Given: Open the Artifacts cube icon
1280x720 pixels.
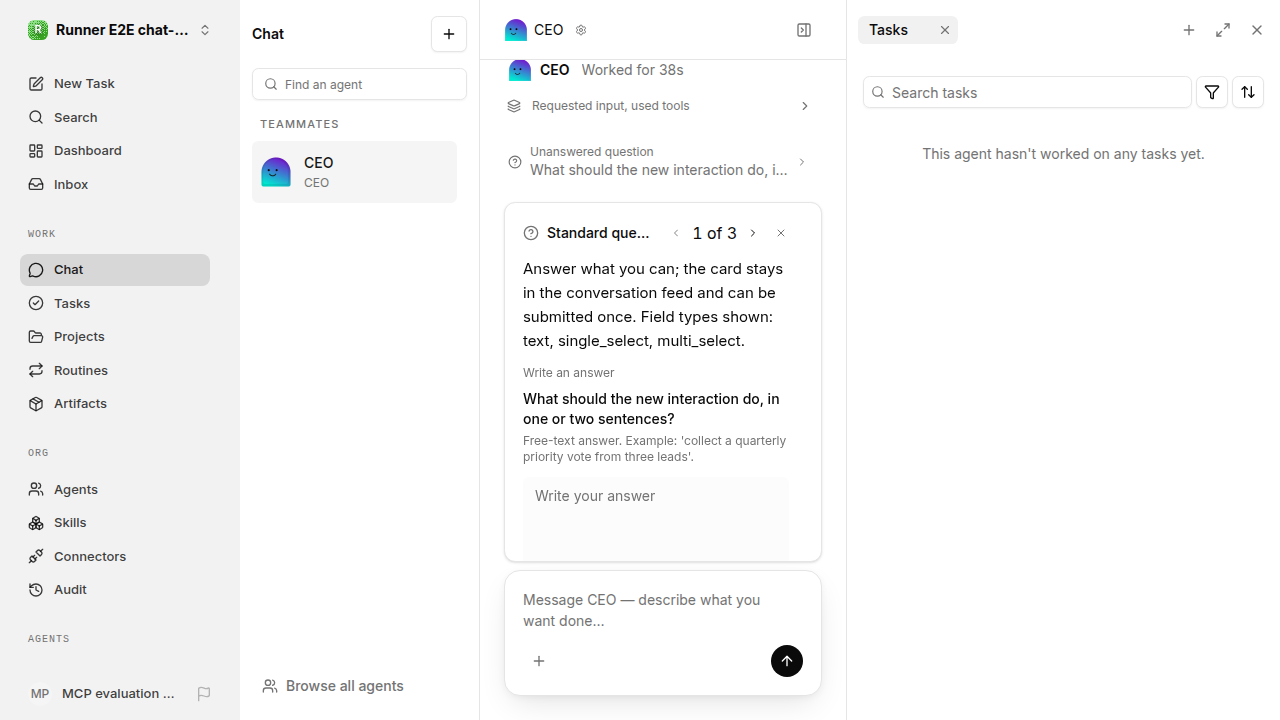Looking at the screenshot, I should 36,403.
